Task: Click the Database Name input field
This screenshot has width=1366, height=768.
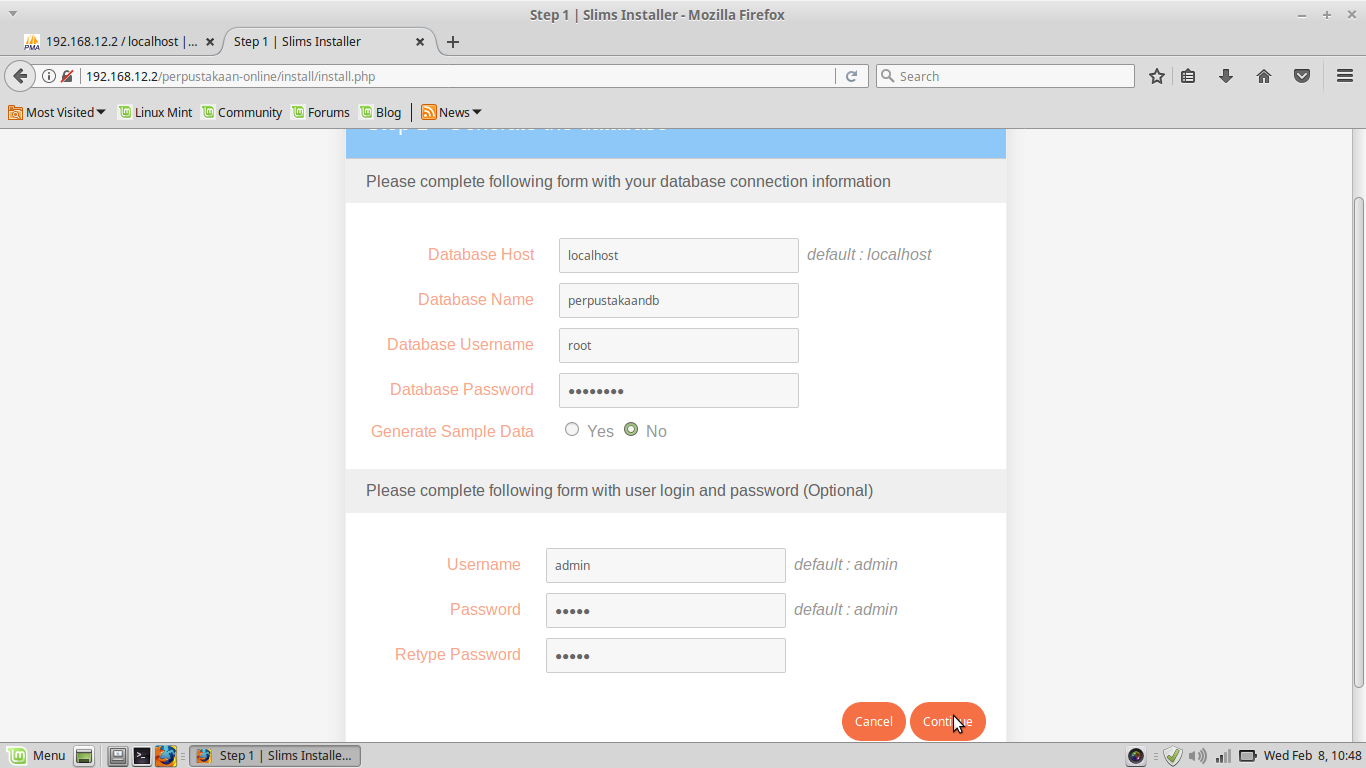Action: [x=678, y=300]
